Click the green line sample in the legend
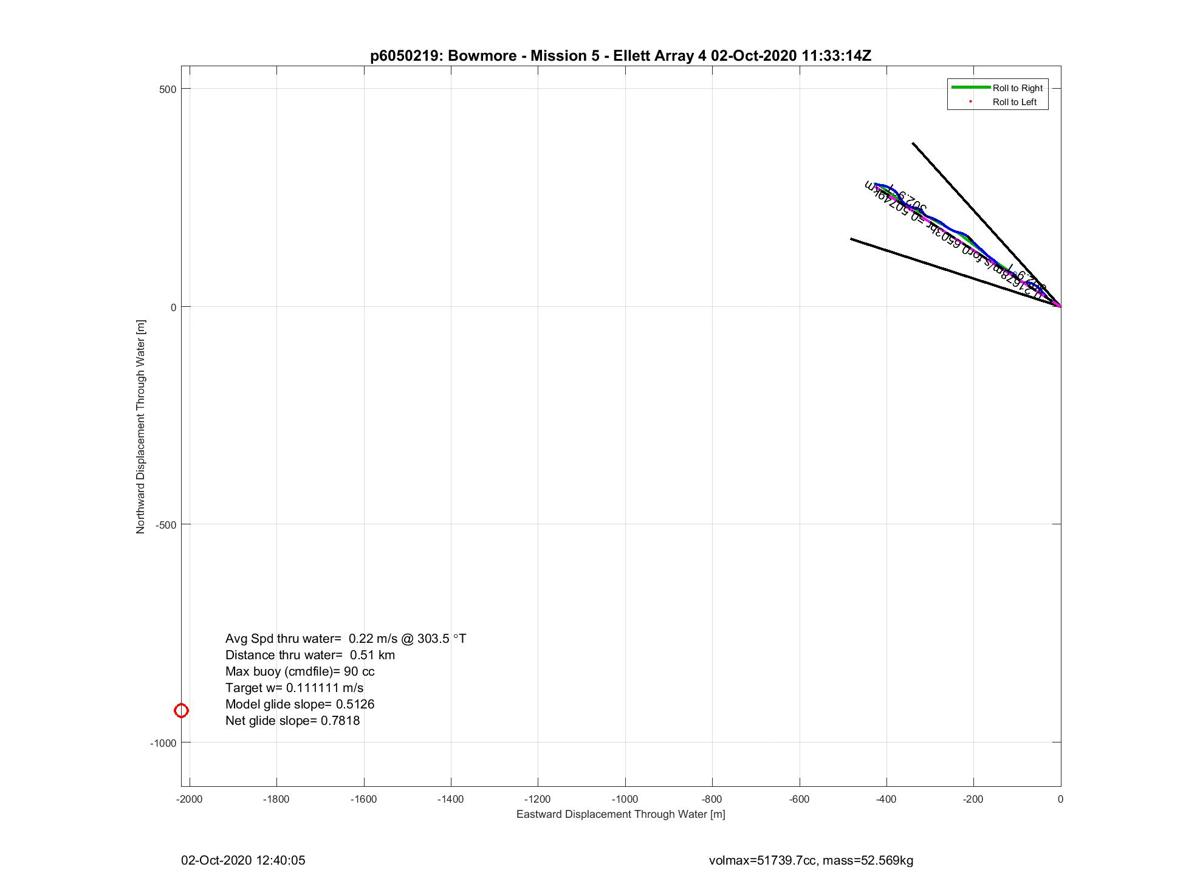 (x=970, y=88)
